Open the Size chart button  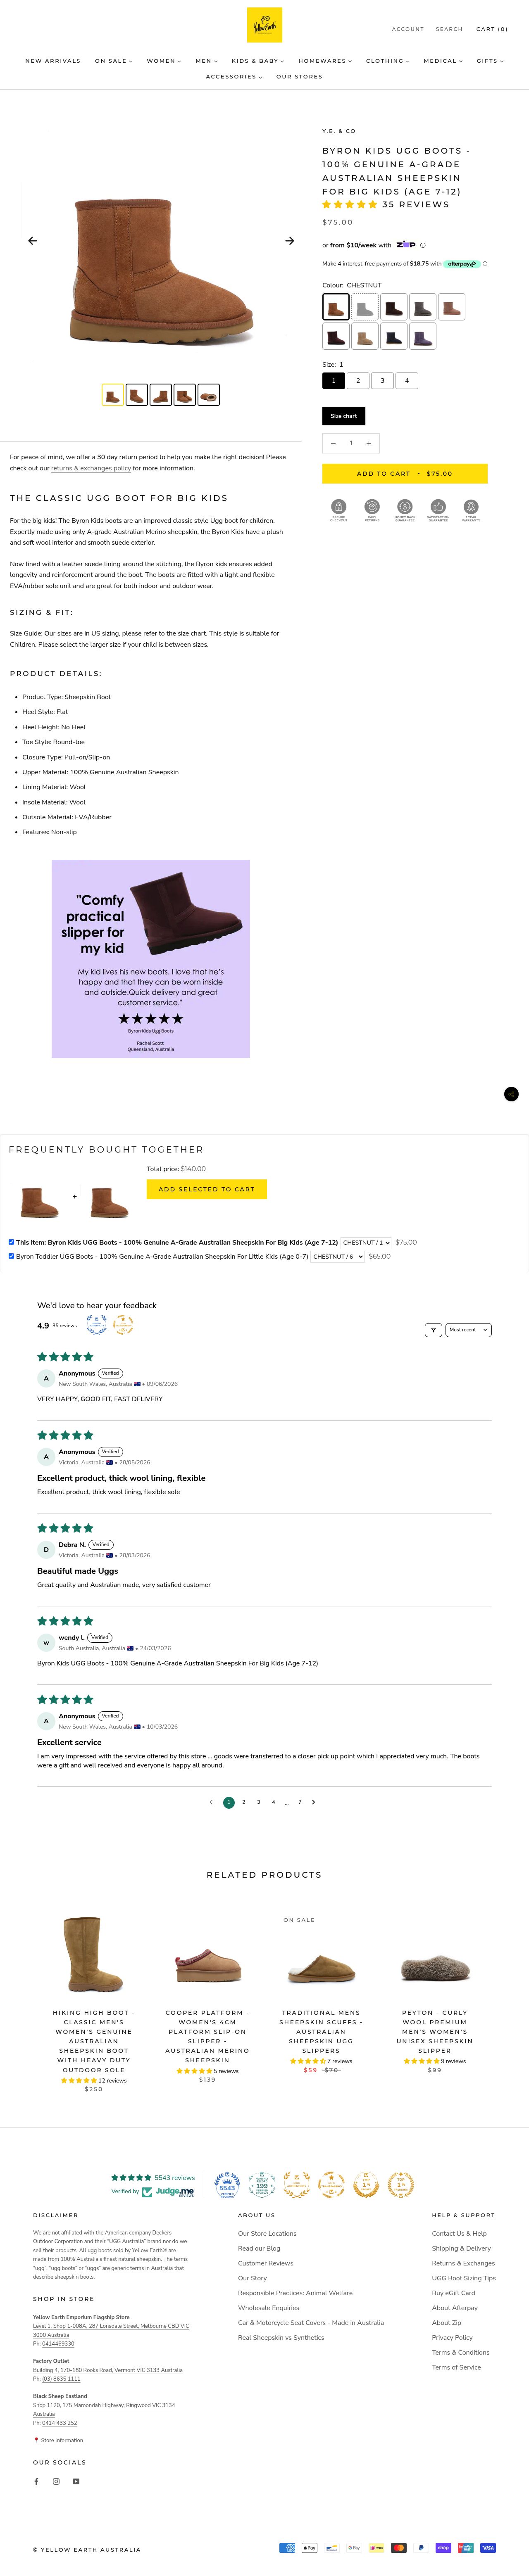(x=344, y=416)
